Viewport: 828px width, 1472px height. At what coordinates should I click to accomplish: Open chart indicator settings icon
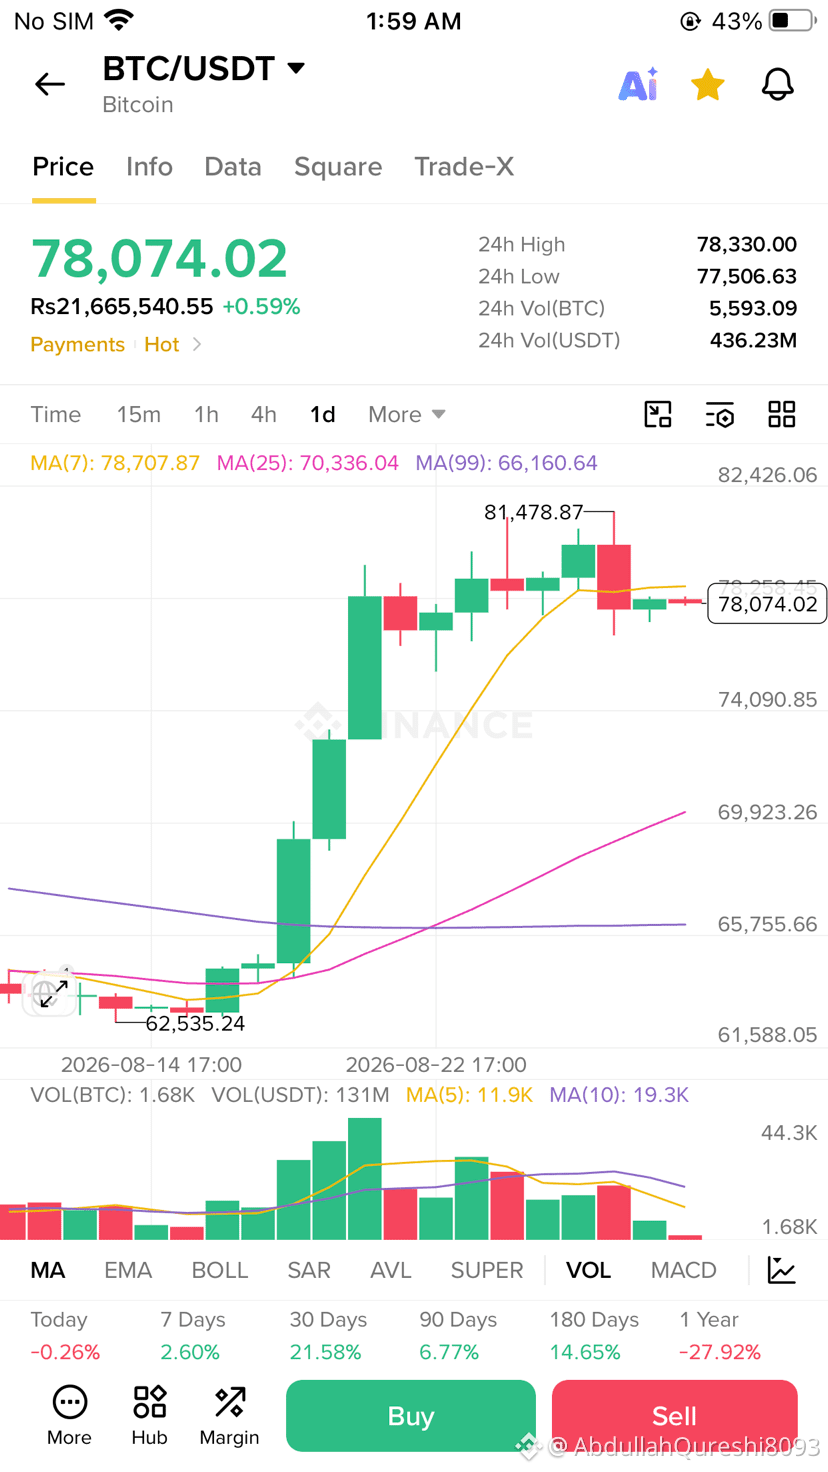720,414
